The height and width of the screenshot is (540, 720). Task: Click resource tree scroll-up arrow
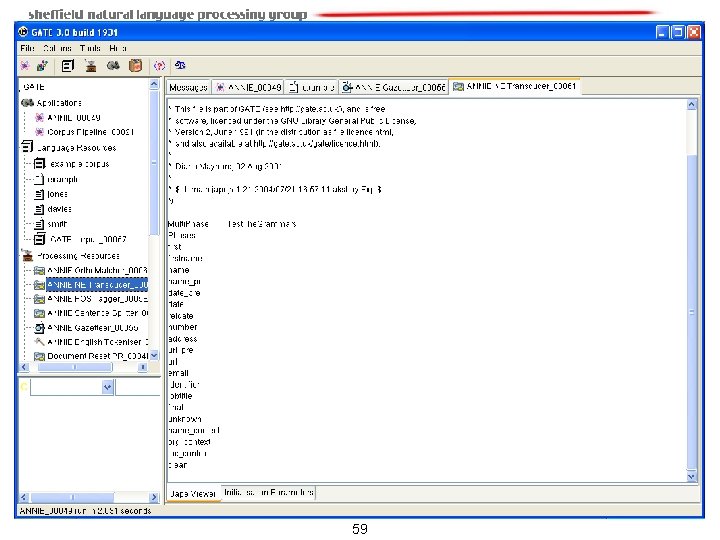[x=154, y=84]
